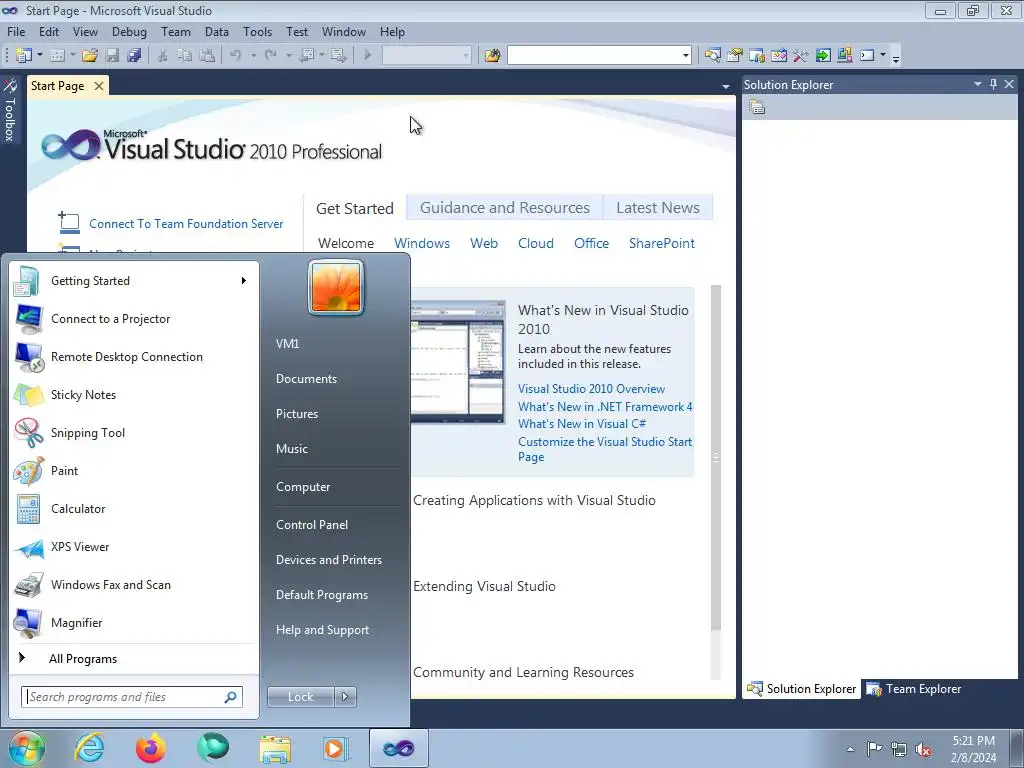Open Control Panel from the Start menu
1024x768 pixels.
pos(312,524)
